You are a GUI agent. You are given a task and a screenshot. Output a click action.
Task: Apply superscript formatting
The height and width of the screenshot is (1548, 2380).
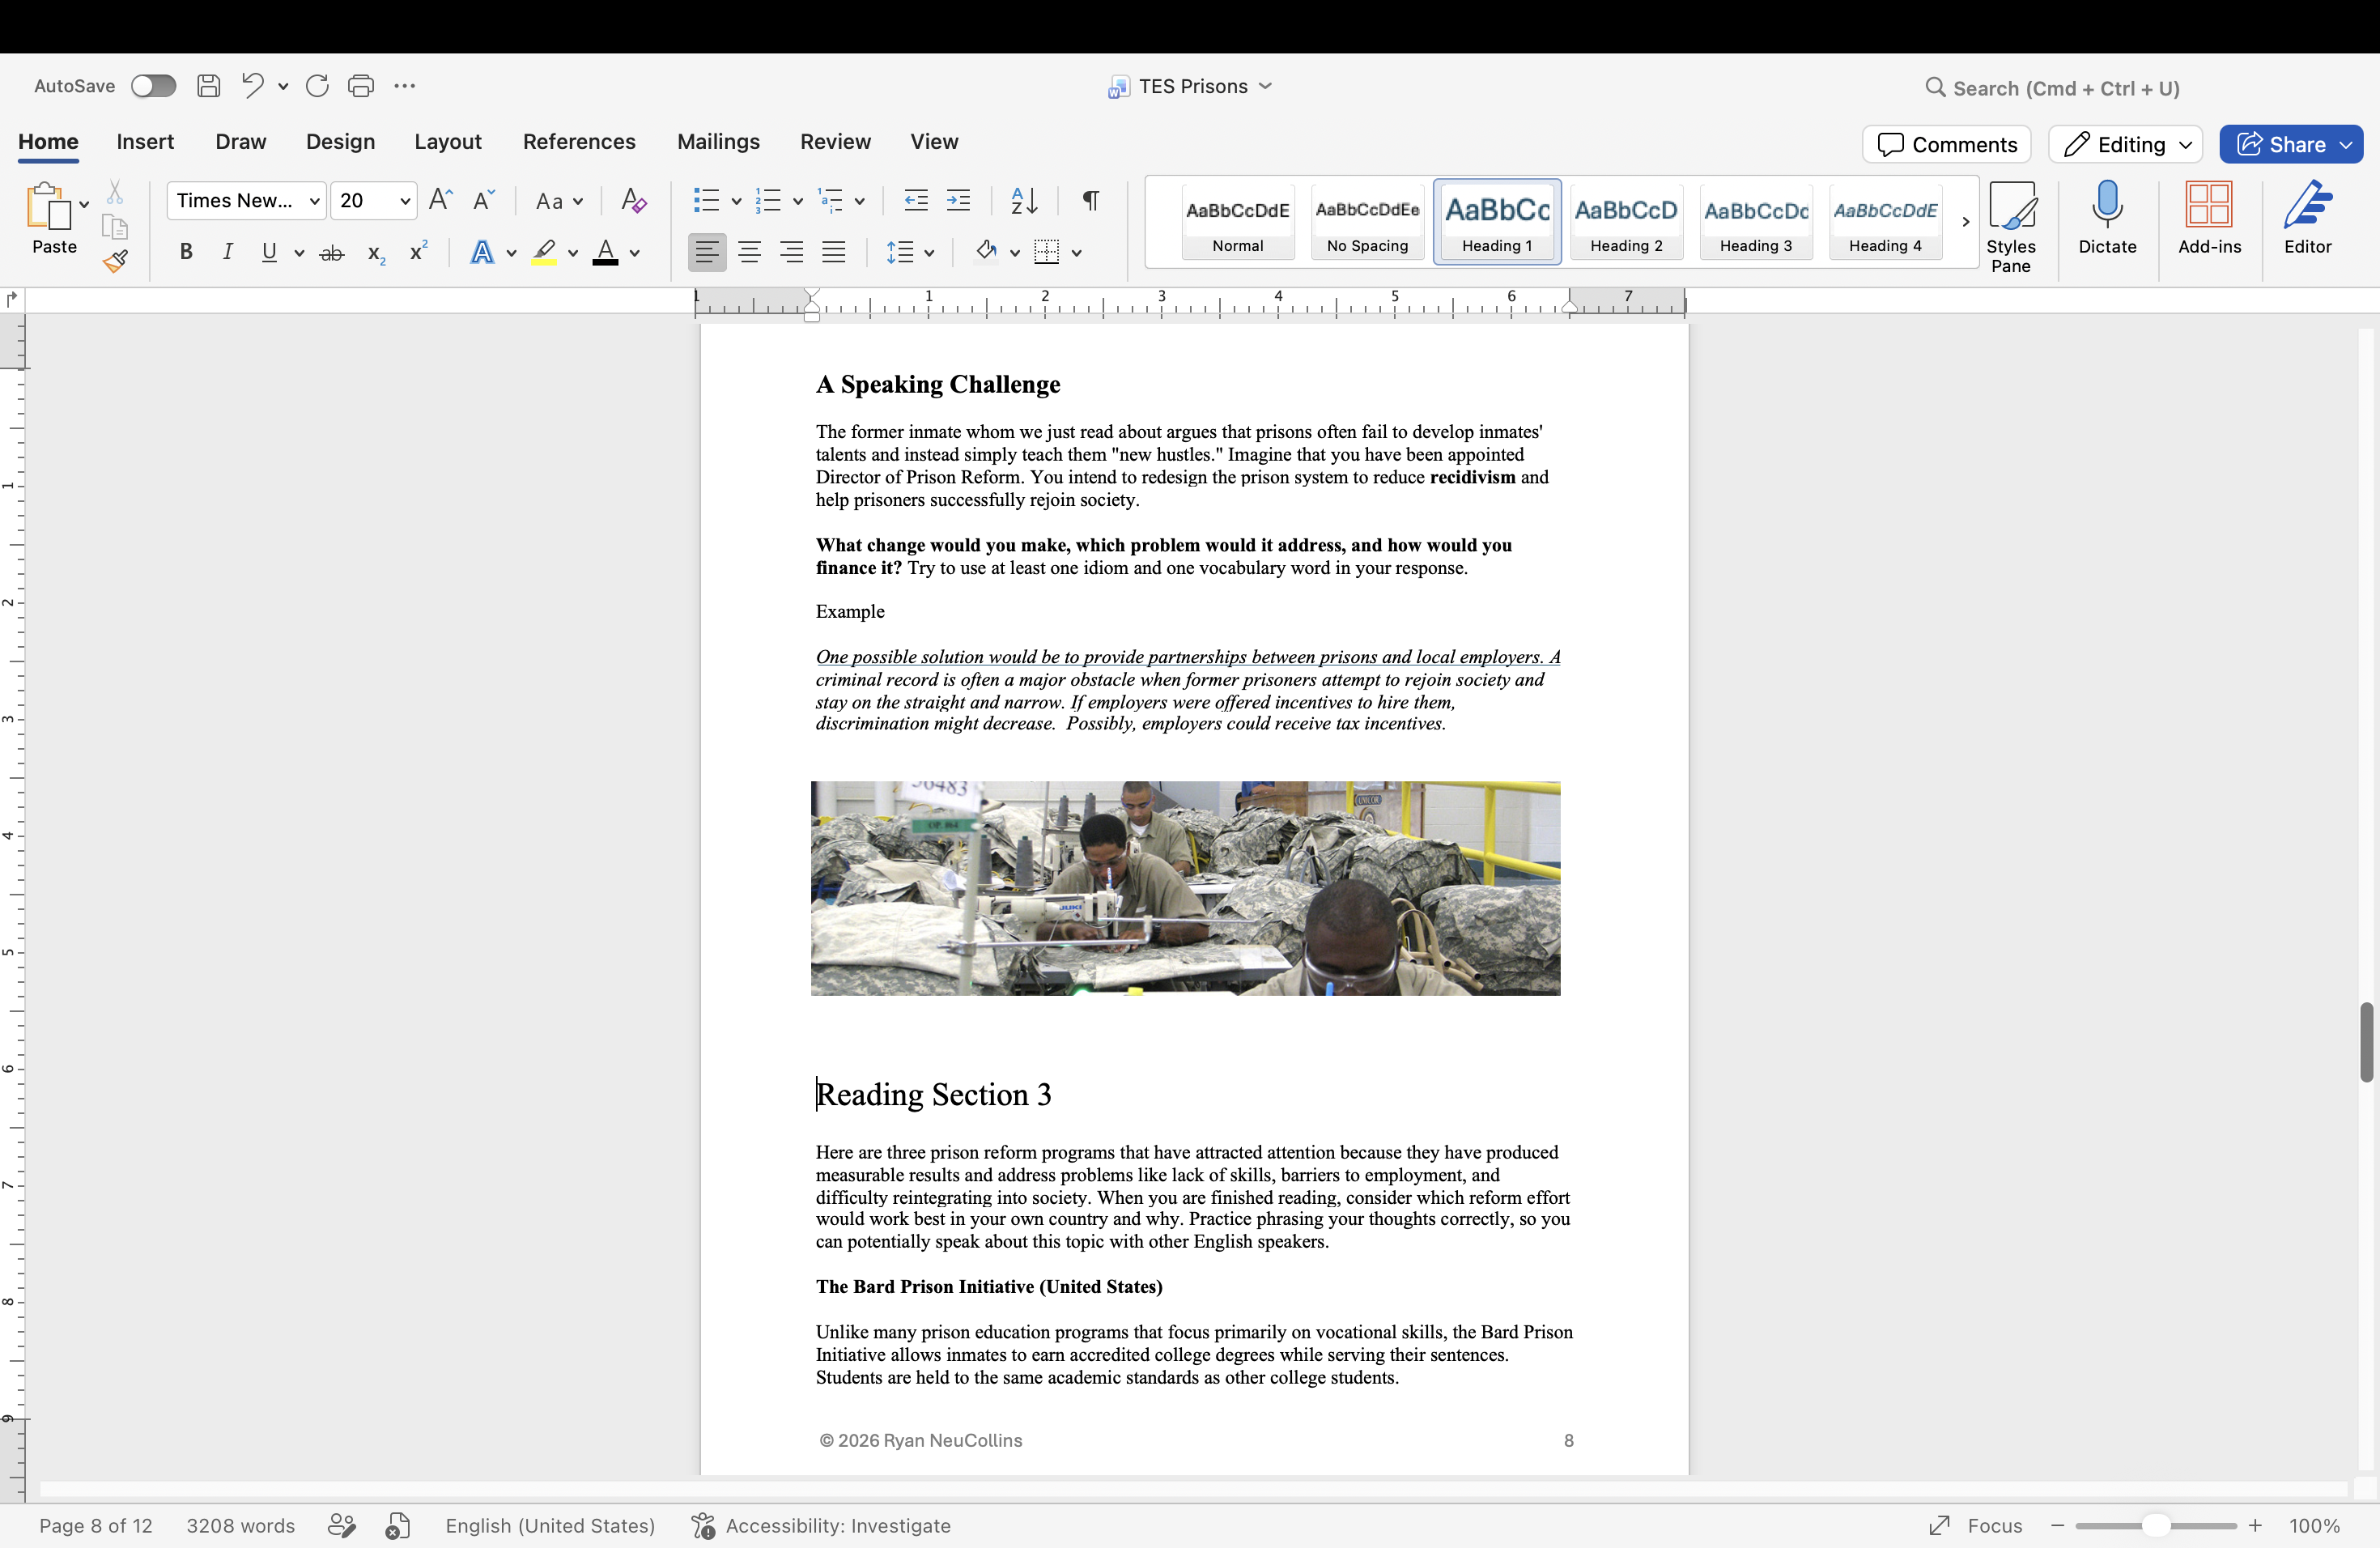(x=419, y=252)
